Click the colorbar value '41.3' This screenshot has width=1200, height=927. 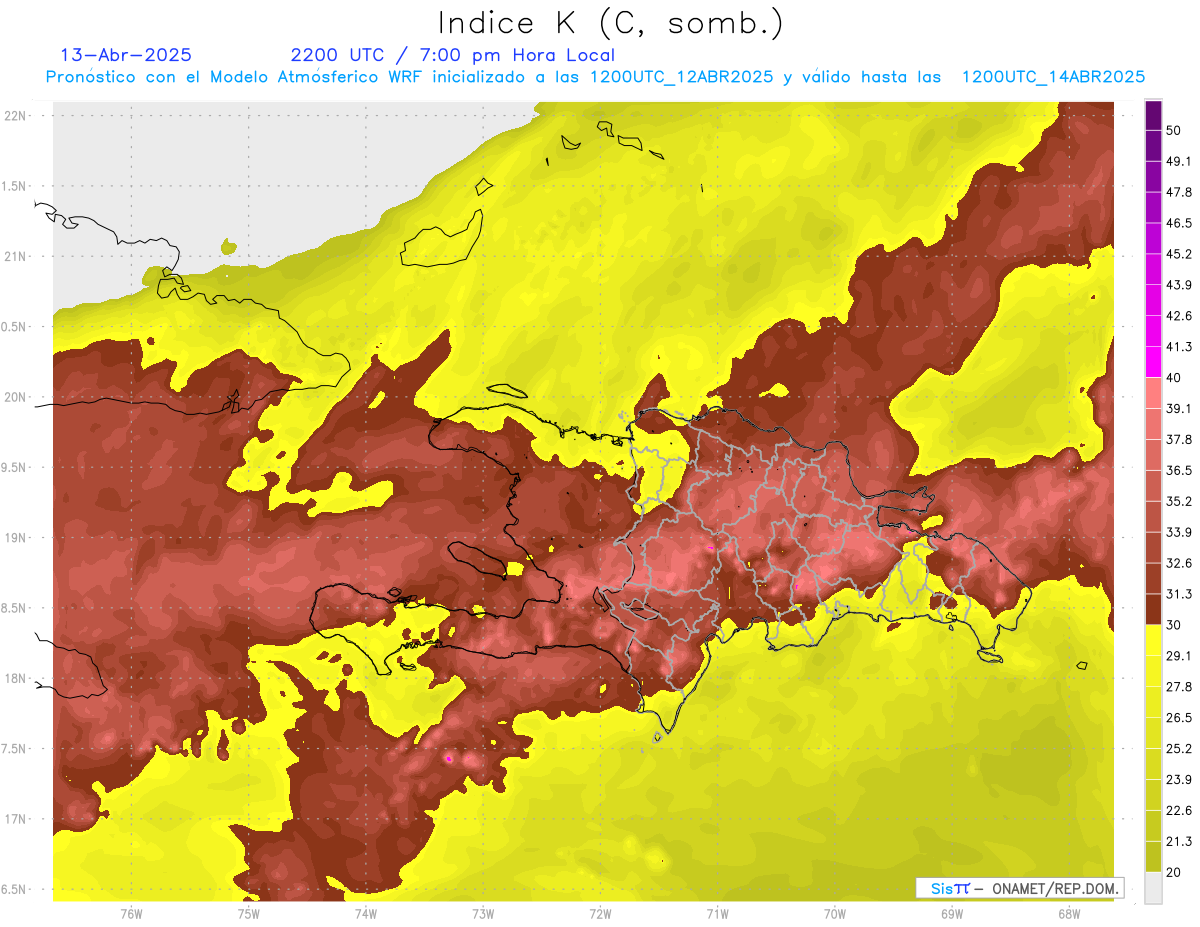pos(1179,347)
